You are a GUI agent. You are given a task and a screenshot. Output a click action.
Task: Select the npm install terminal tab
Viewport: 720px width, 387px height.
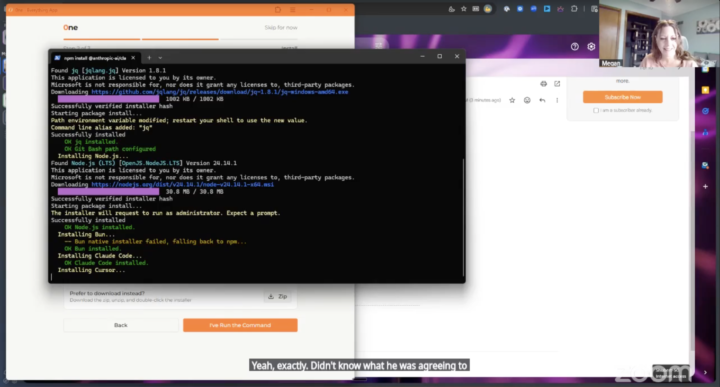(x=95, y=58)
